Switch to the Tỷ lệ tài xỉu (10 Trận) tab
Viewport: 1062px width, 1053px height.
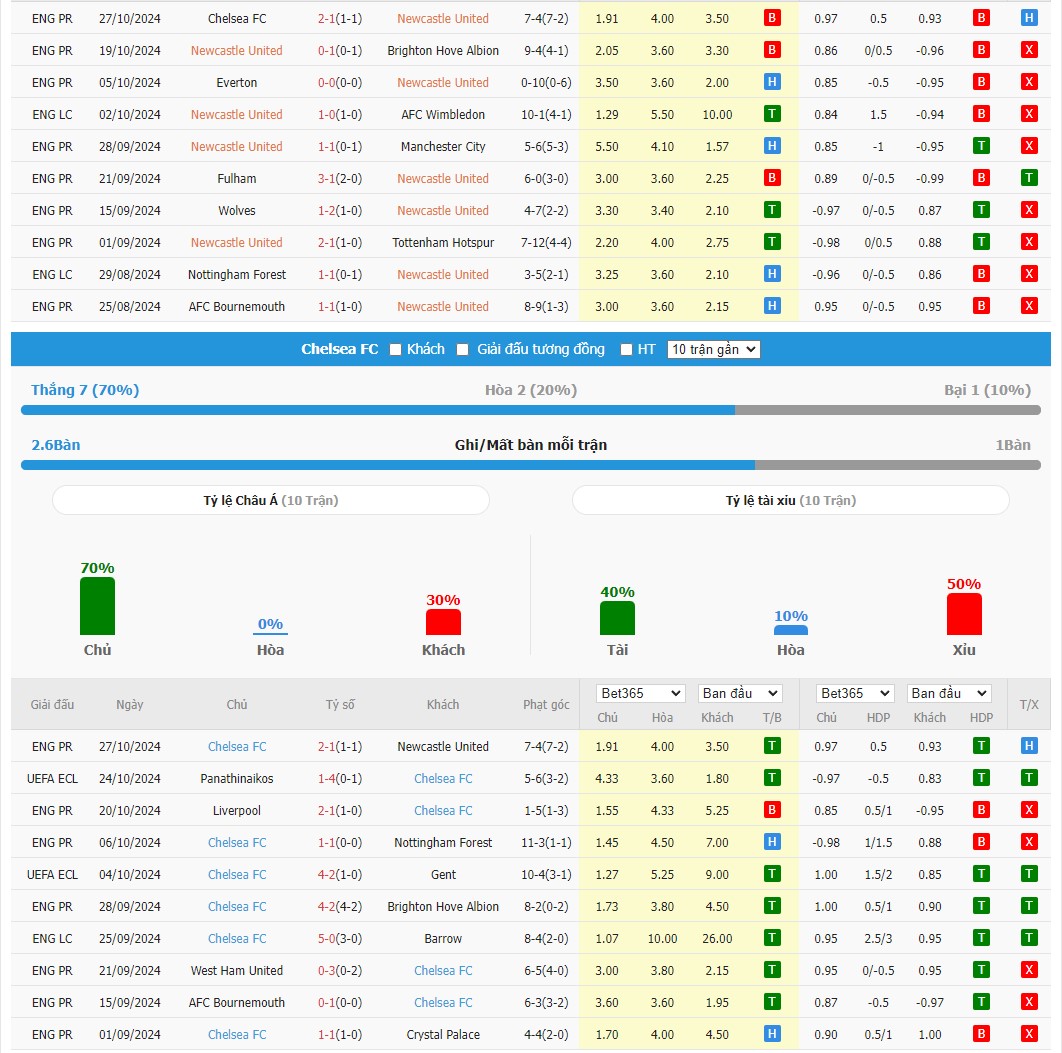(790, 500)
